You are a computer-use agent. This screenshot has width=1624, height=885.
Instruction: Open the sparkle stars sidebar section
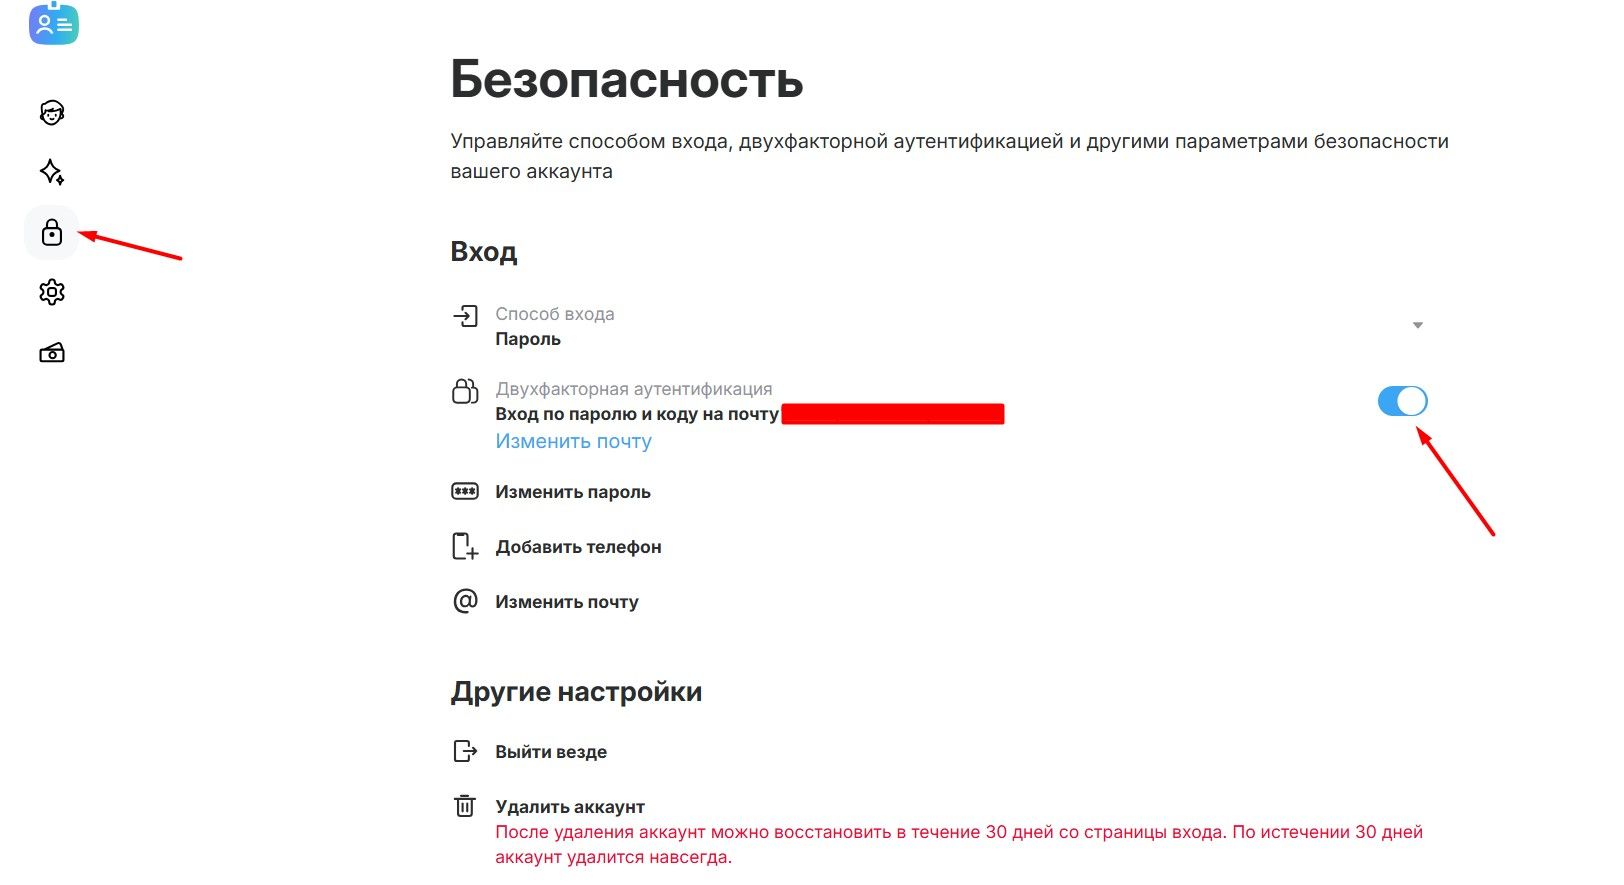[x=52, y=172]
